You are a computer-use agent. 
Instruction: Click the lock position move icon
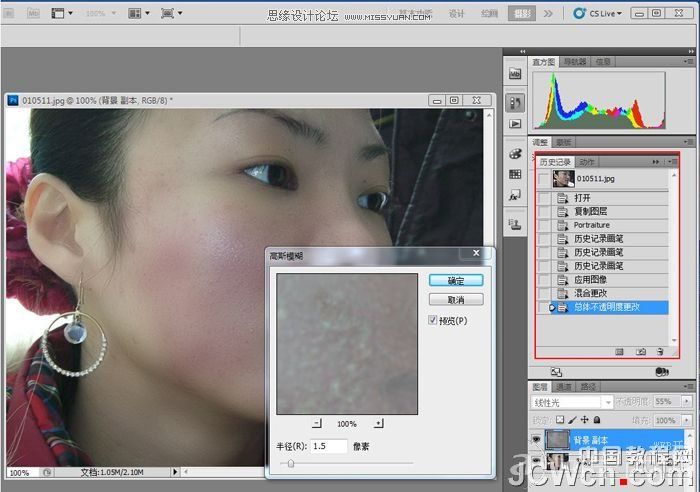click(x=584, y=420)
